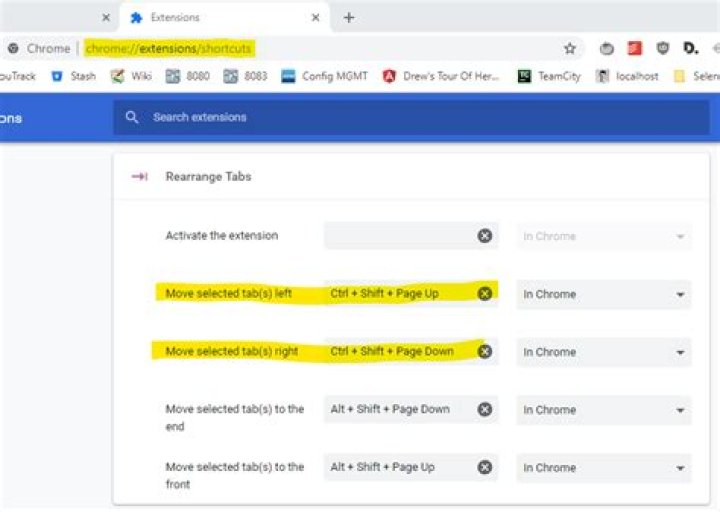Click the Stash bookmark shield icon
Screen dimensions: 720x512
click(57, 76)
